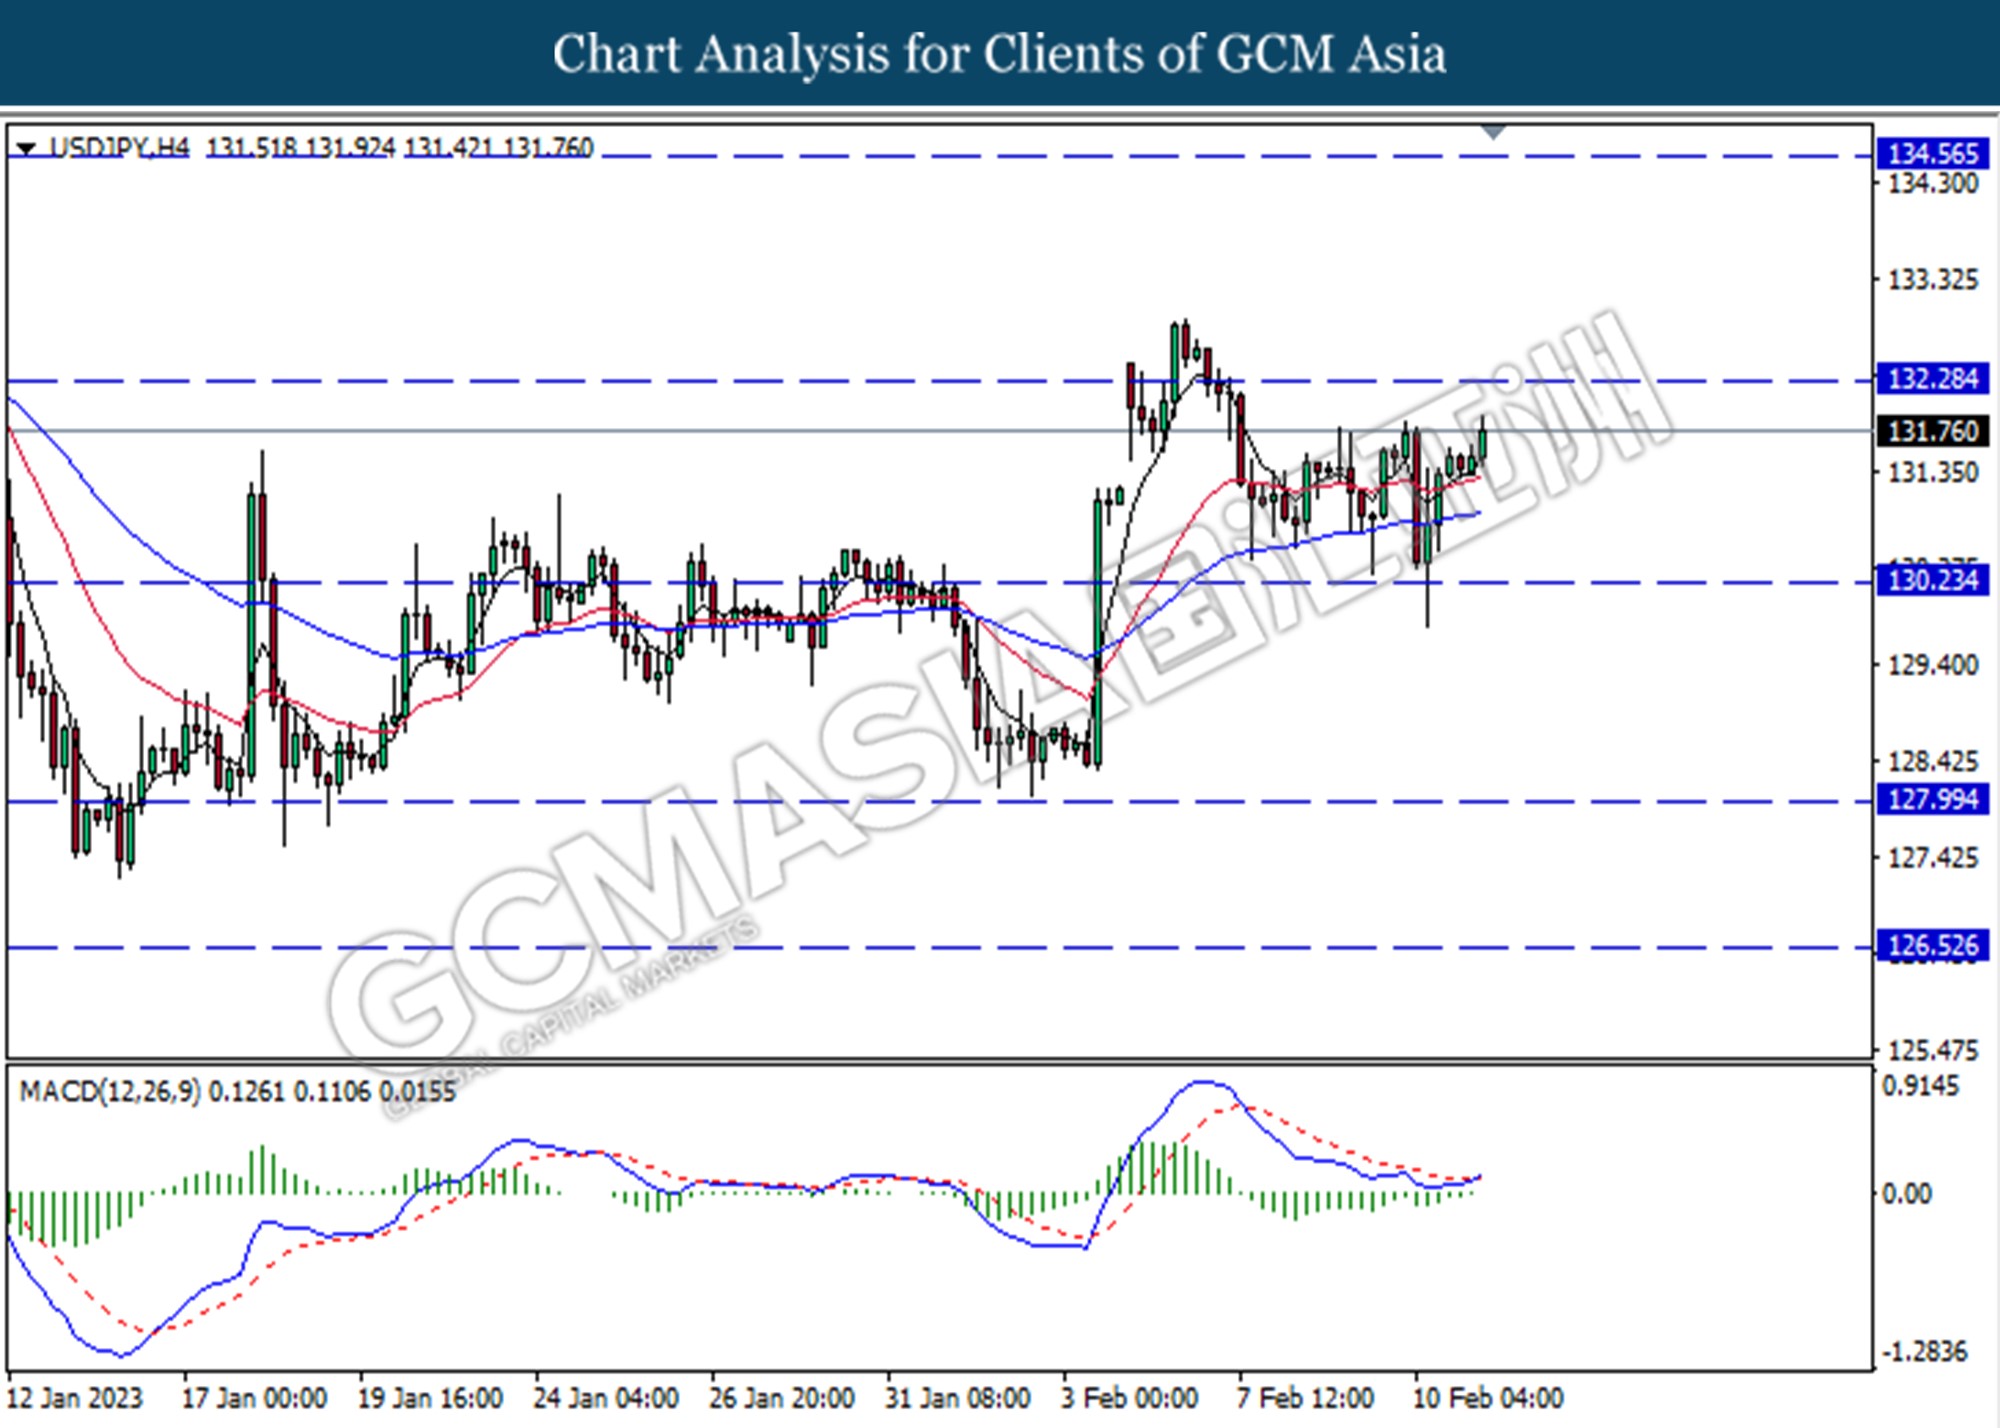Click the 10 Feb 04:00 time label
The image size is (2000, 1428).
point(1488,1398)
